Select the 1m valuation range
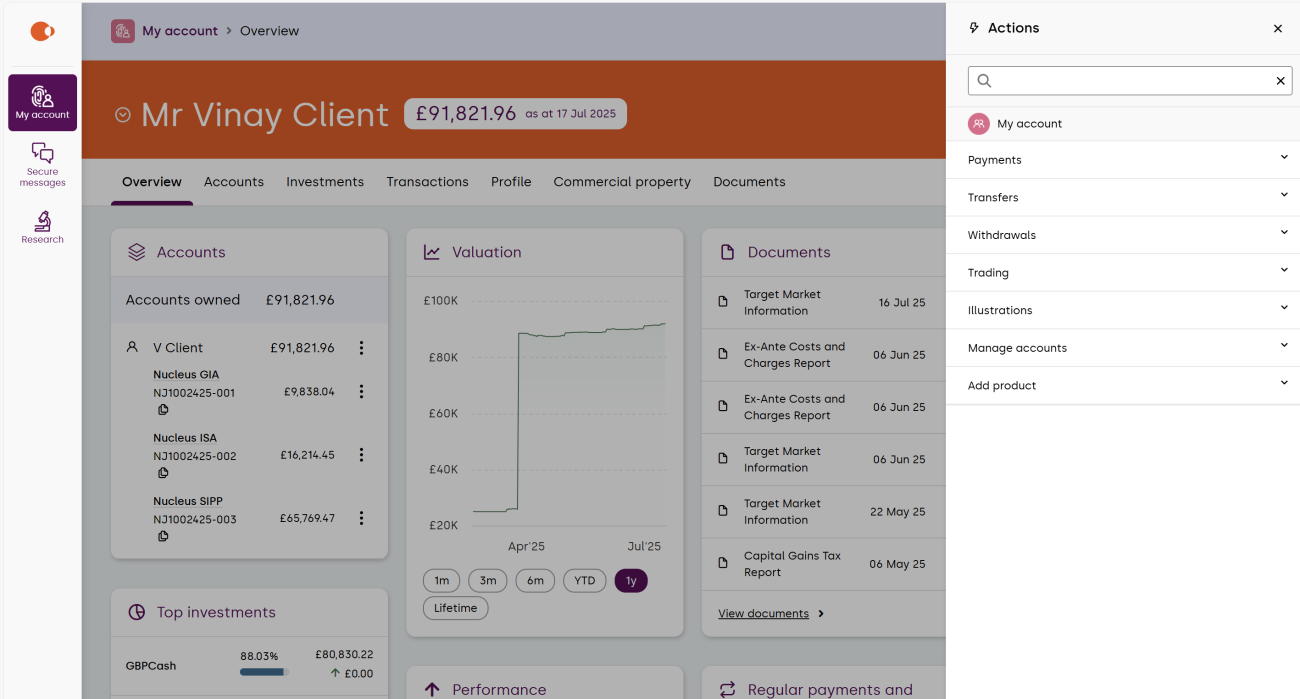The image size is (1300, 699). 441,581
